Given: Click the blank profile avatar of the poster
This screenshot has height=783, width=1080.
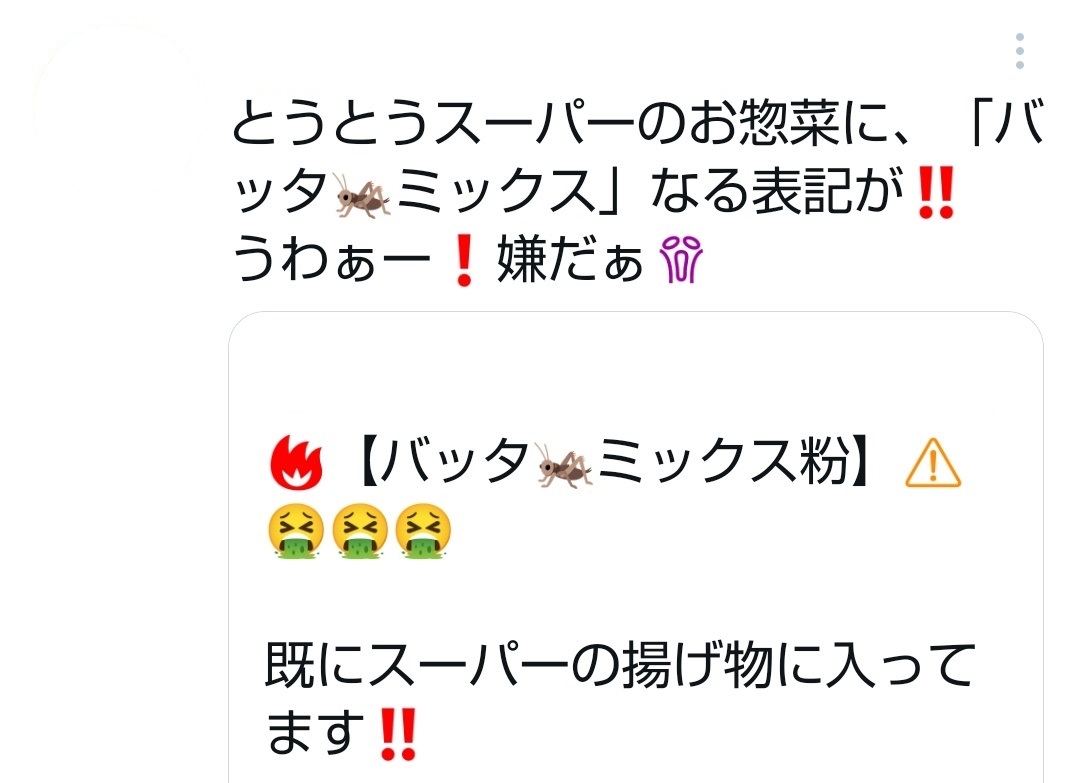Looking at the screenshot, I should tap(117, 110).
